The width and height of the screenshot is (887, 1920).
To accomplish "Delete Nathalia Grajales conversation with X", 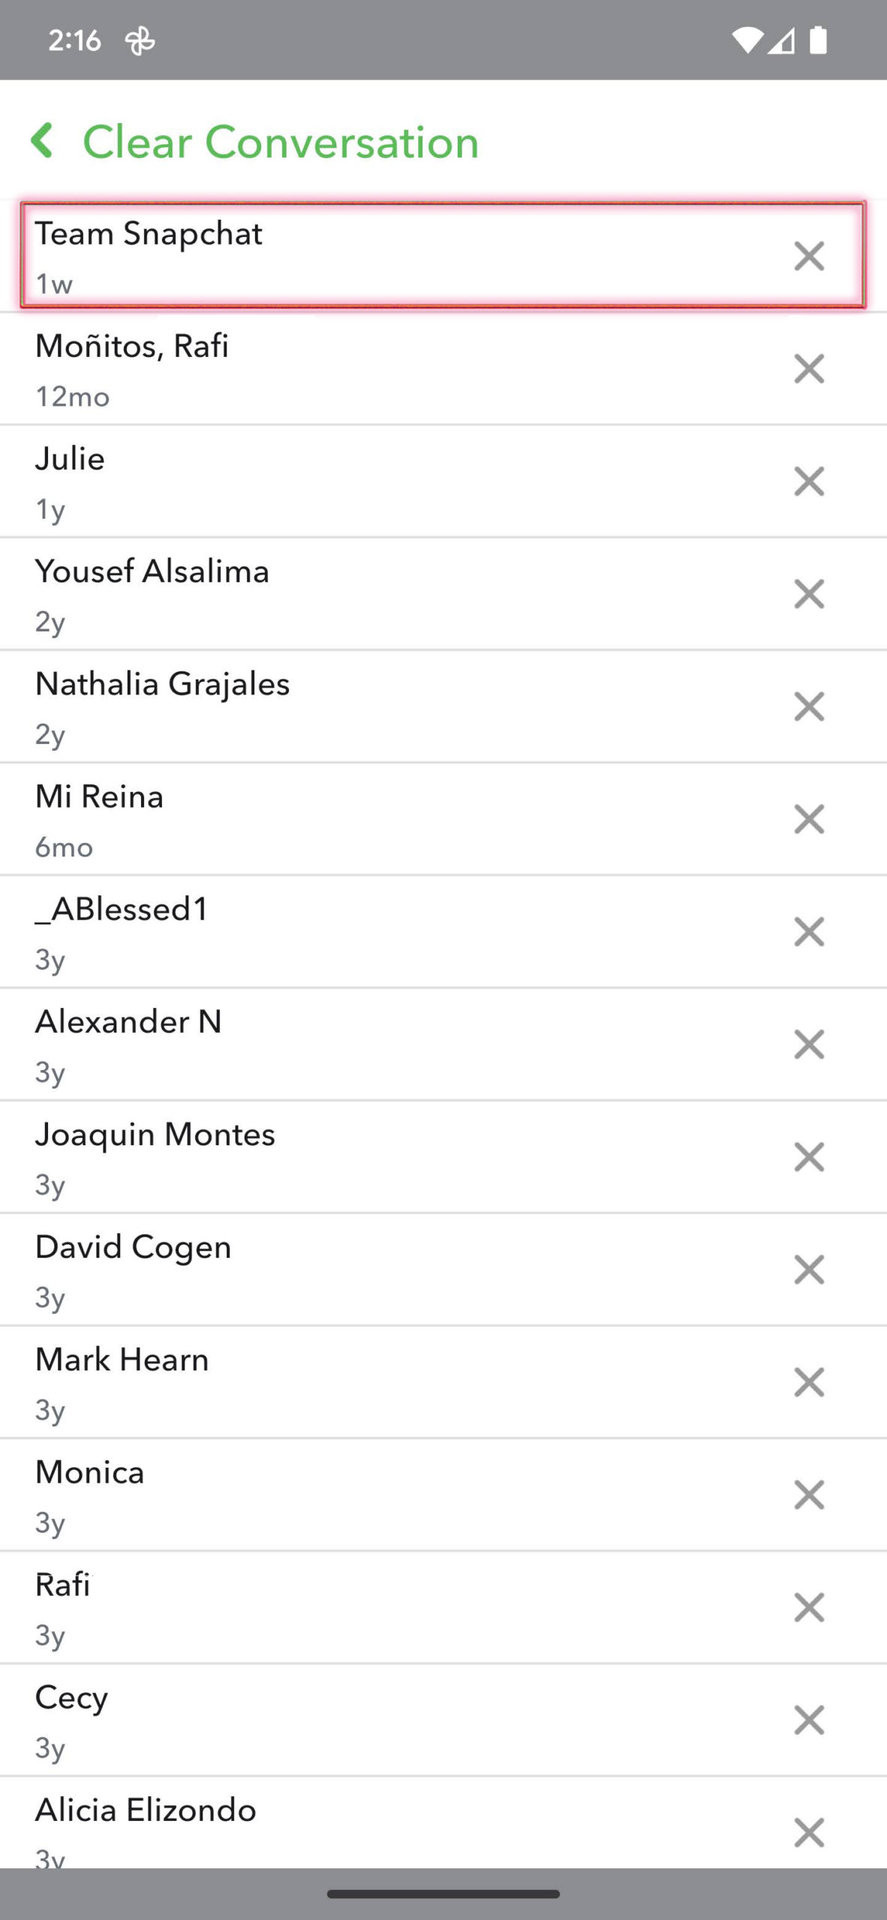I will pyautogui.click(x=809, y=707).
